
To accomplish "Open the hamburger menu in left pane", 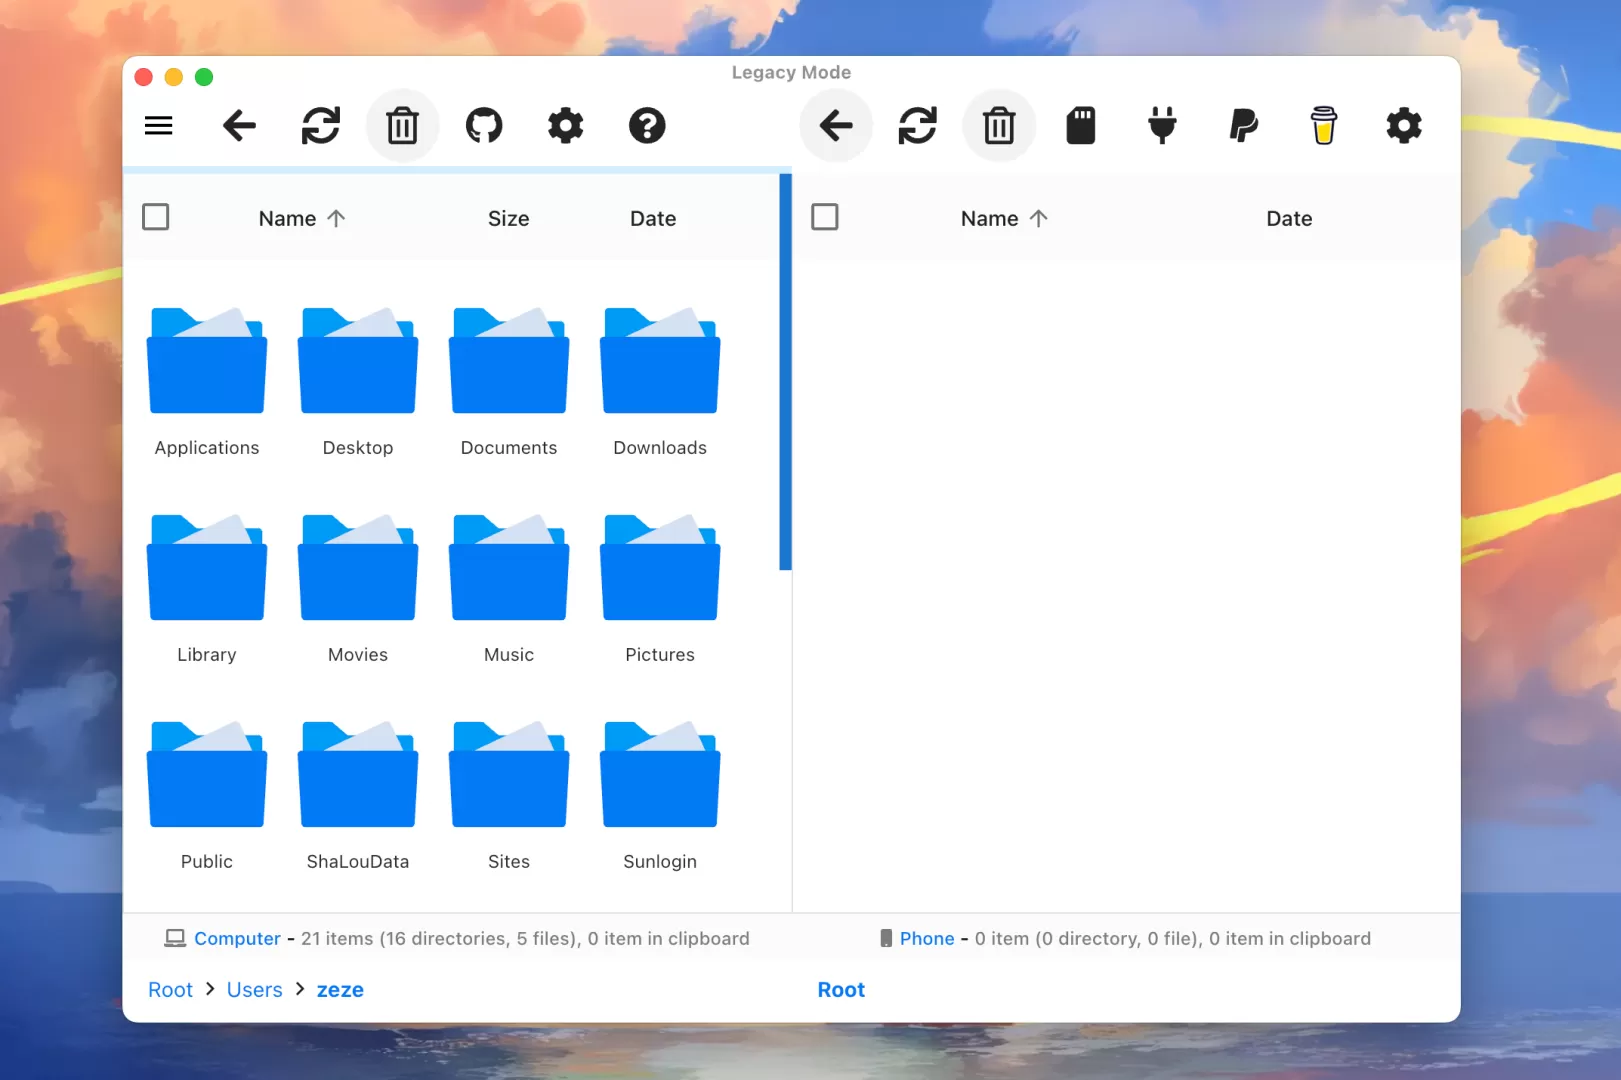I will (159, 126).
